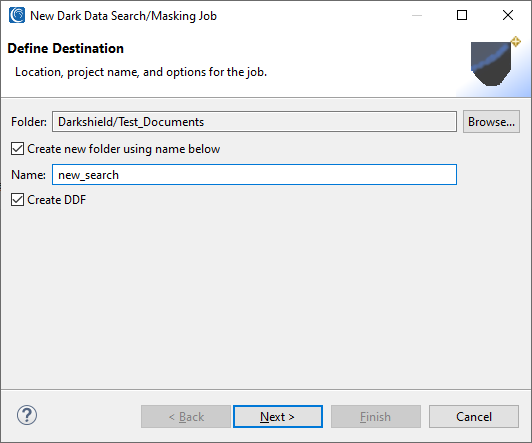Open the help icon at bottom left
This screenshot has height=443, width=532.
click(x=27, y=415)
